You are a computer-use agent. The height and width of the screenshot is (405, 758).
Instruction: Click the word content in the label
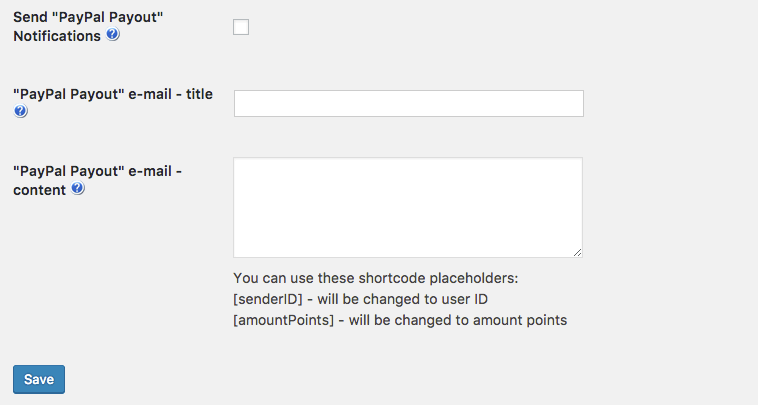(x=39, y=188)
